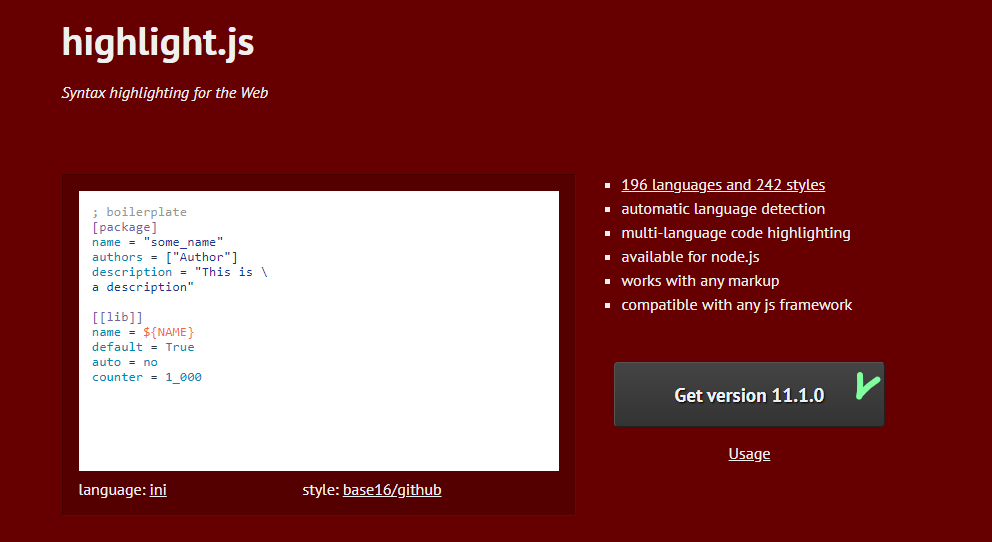The width and height of the screenshot is (992, 542).
Task: Click the 'style:' label below code box
Action: click(x=321, y=490)
